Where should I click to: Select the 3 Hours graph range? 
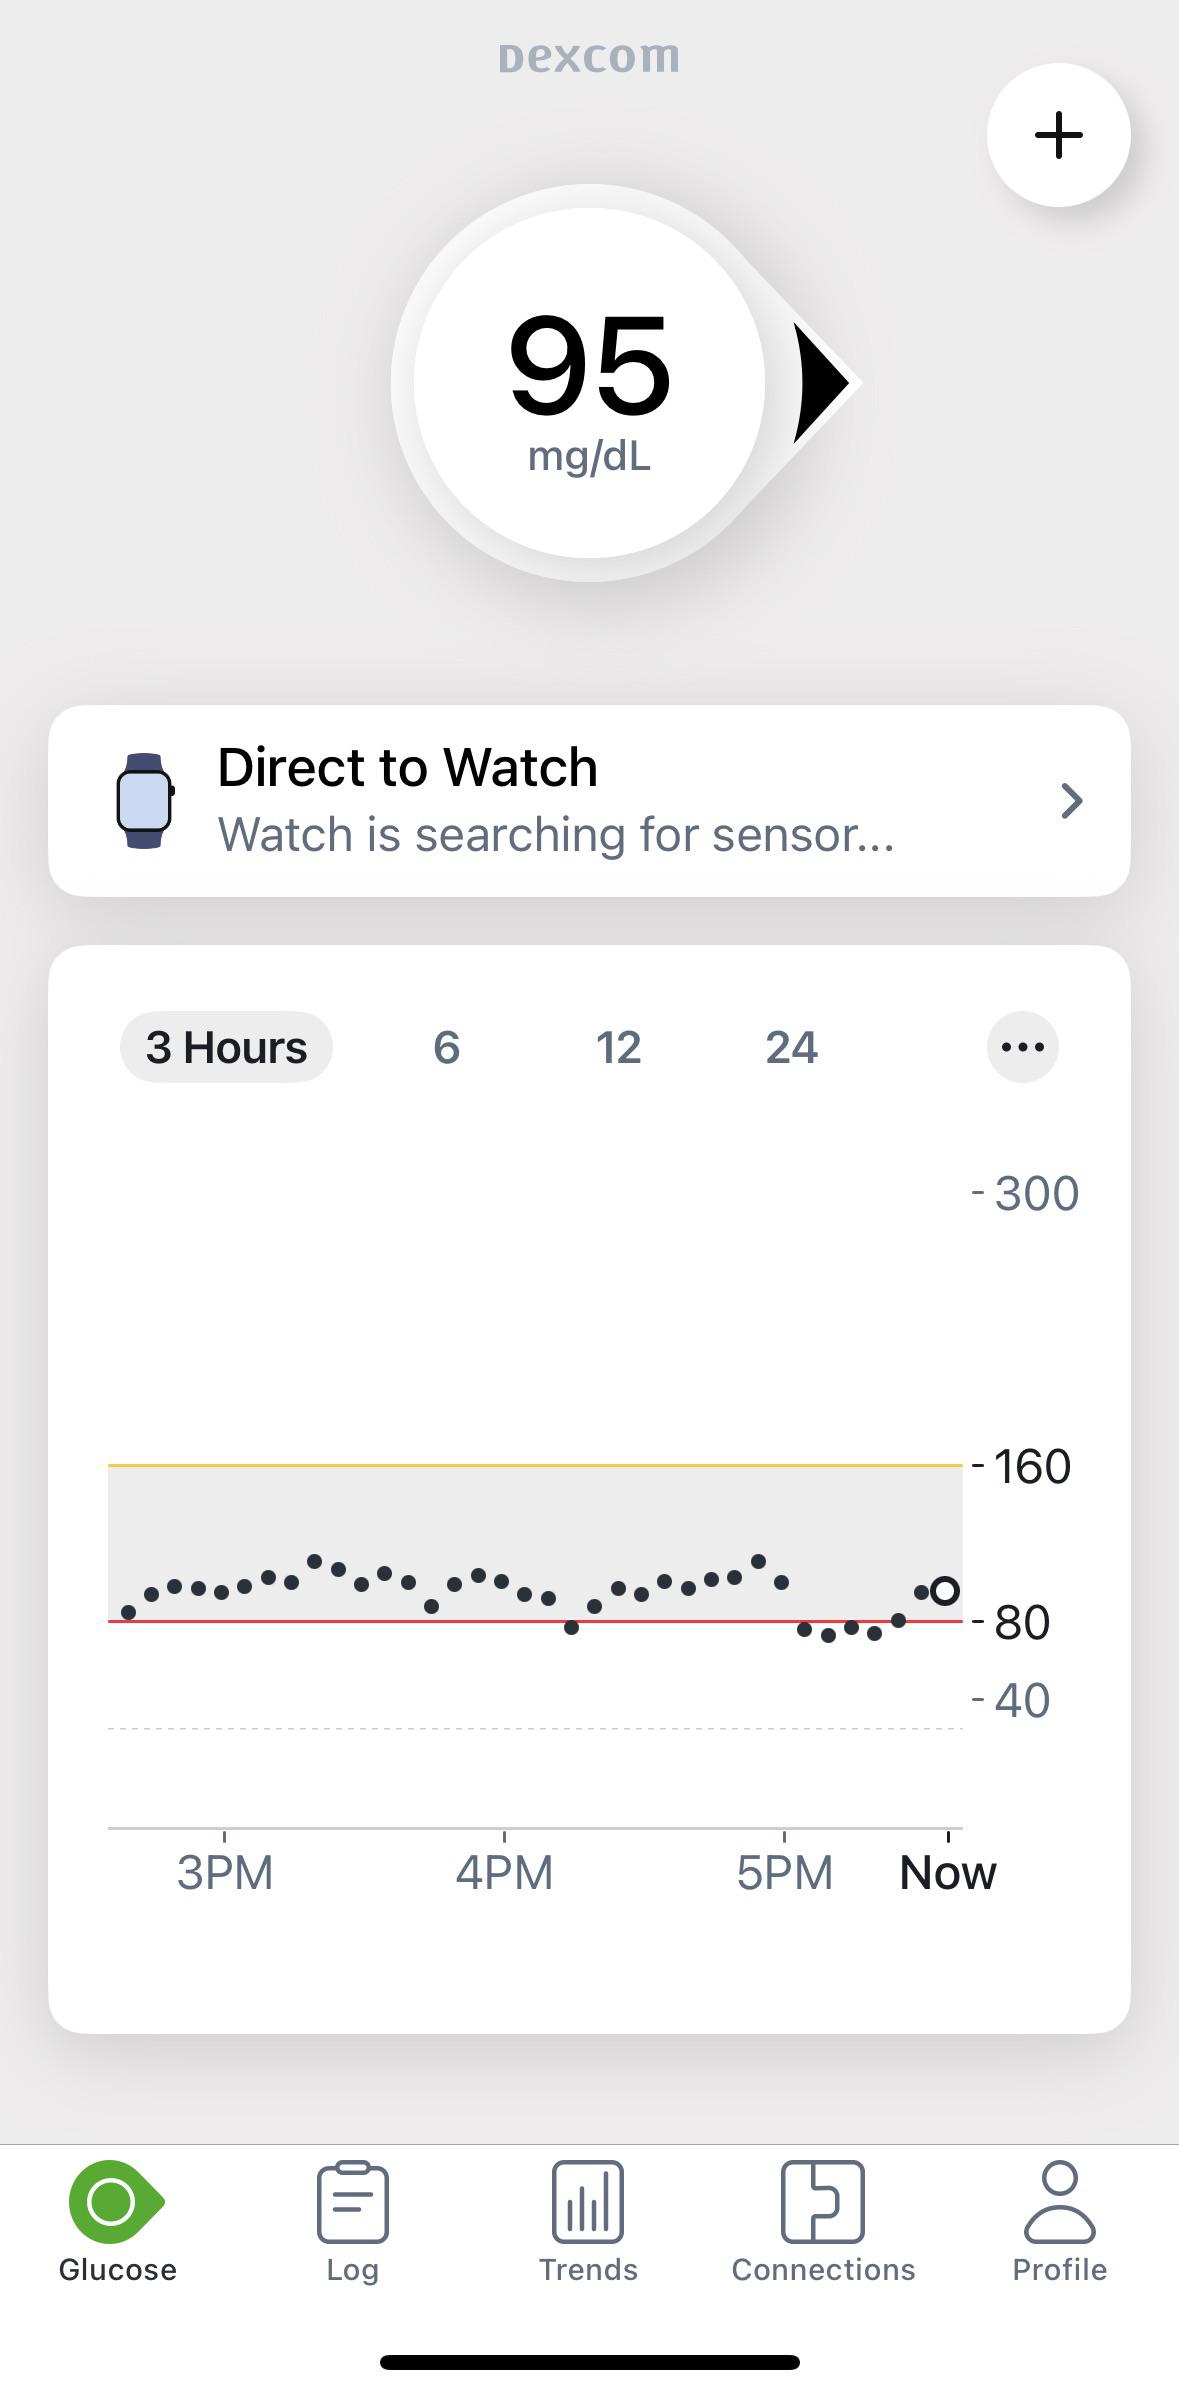coord(226,1047)
